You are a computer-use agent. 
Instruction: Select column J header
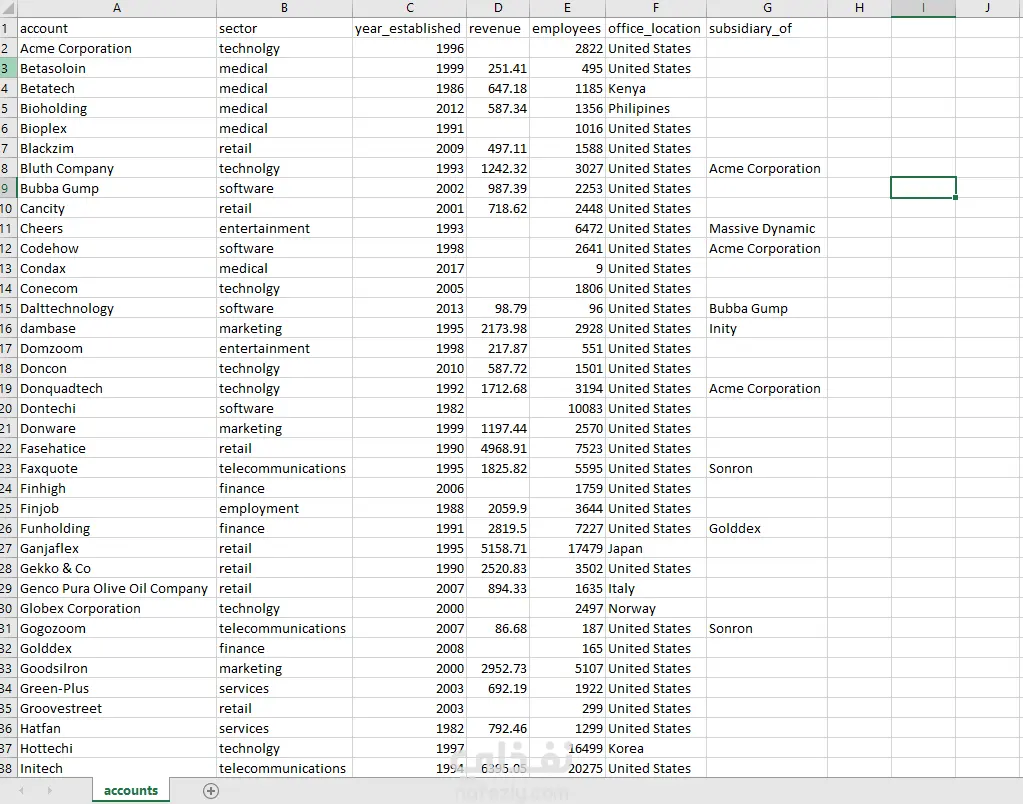pos(988,8)
